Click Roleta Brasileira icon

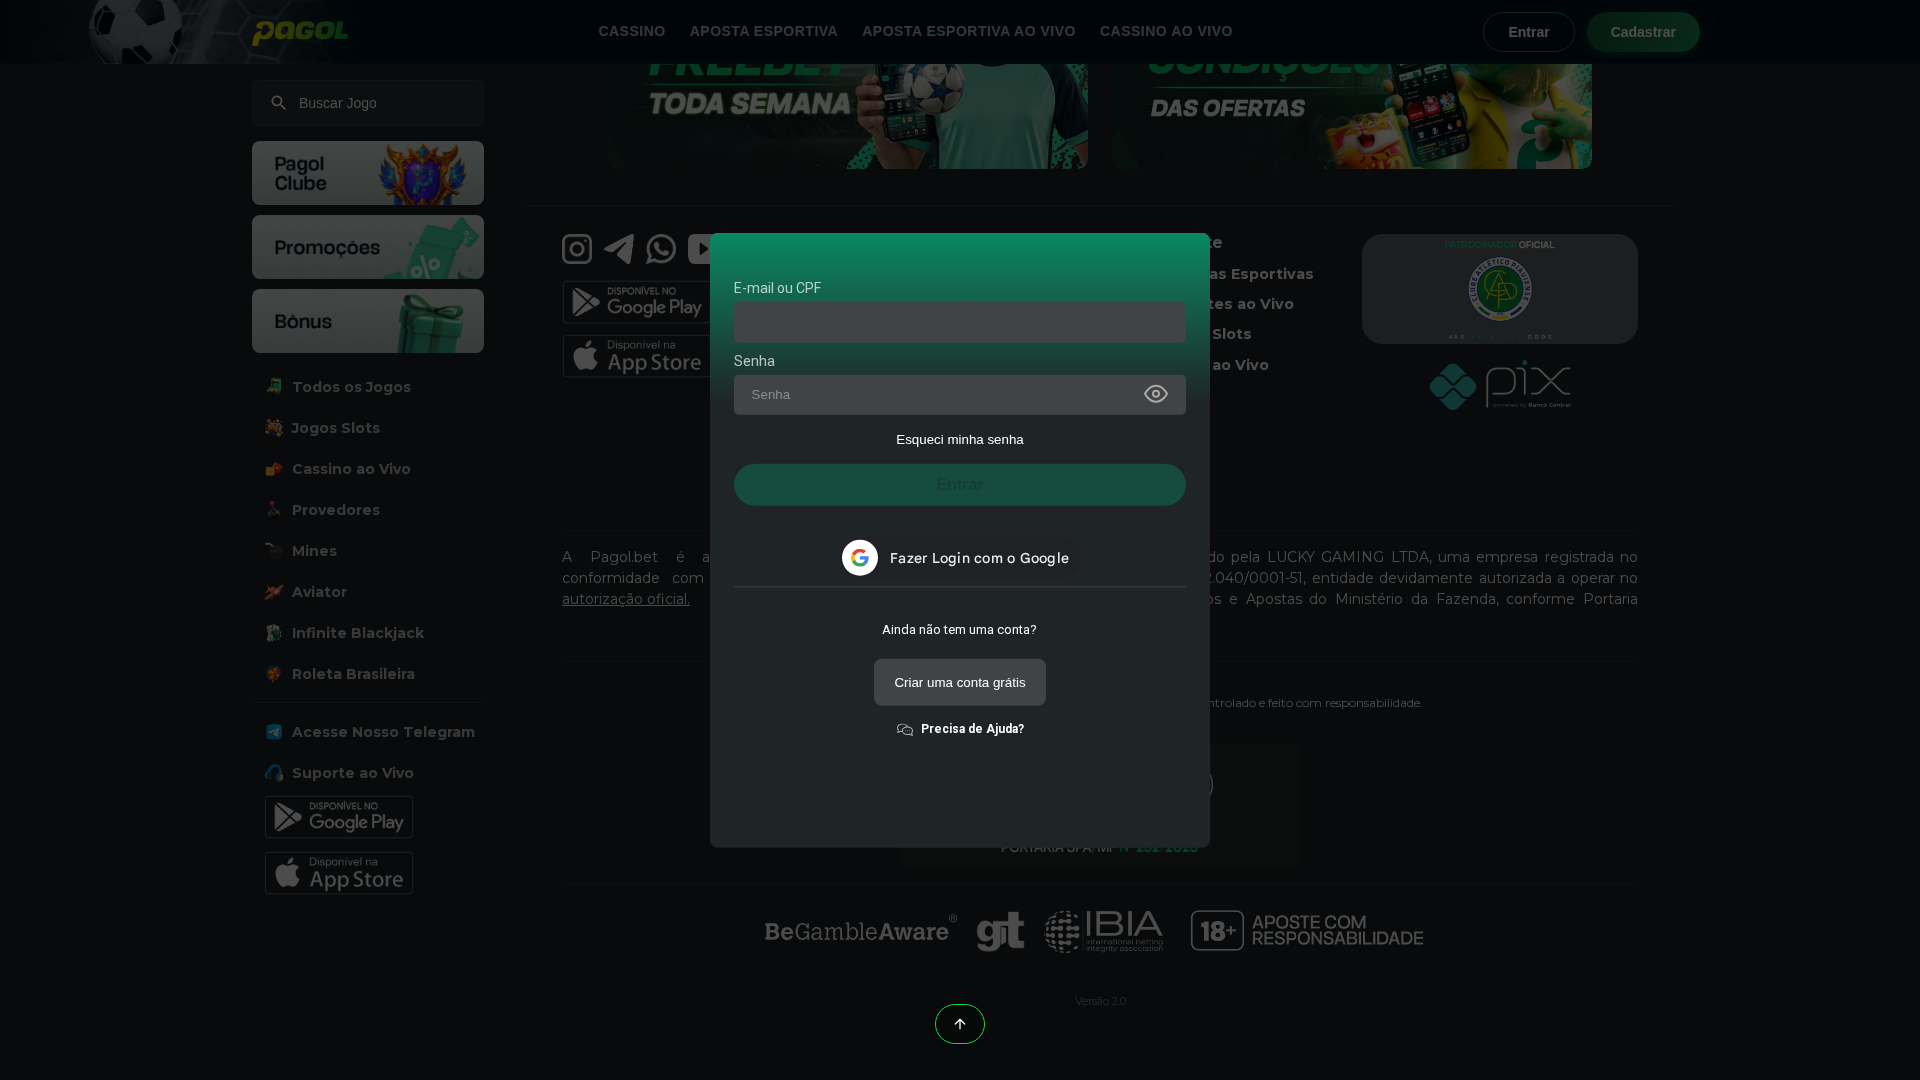coord(274,674)
